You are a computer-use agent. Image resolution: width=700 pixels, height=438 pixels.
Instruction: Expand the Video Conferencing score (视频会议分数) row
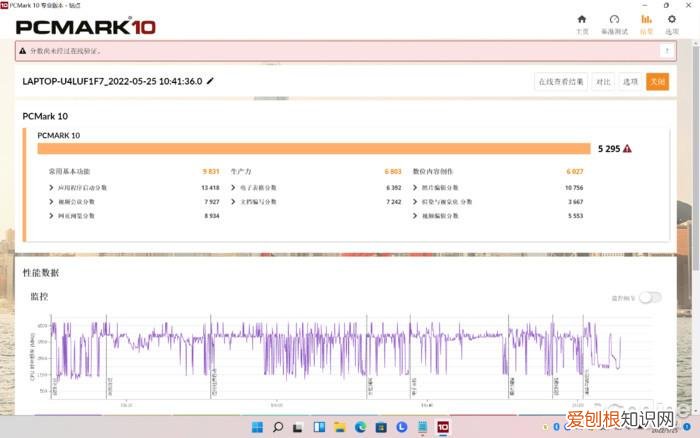pos(53,201)
